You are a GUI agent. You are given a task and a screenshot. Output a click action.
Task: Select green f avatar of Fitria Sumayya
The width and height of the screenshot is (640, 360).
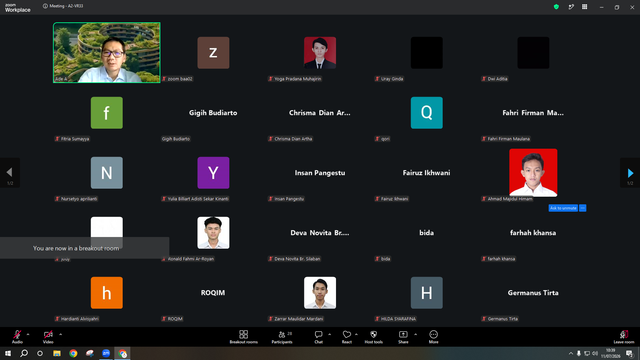tap(107, 113)
